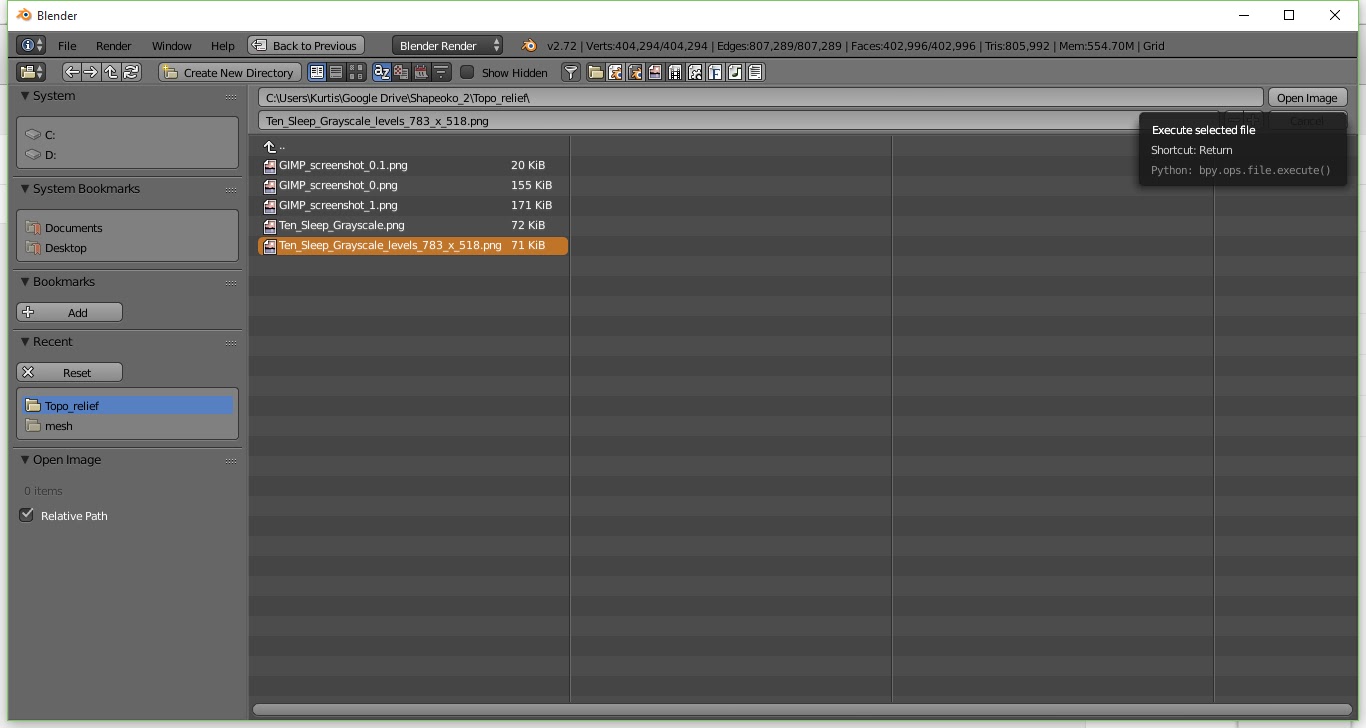Go forward to the next folder
Viewport: 1366px width, 728px height.
click(x=91, y=72)
